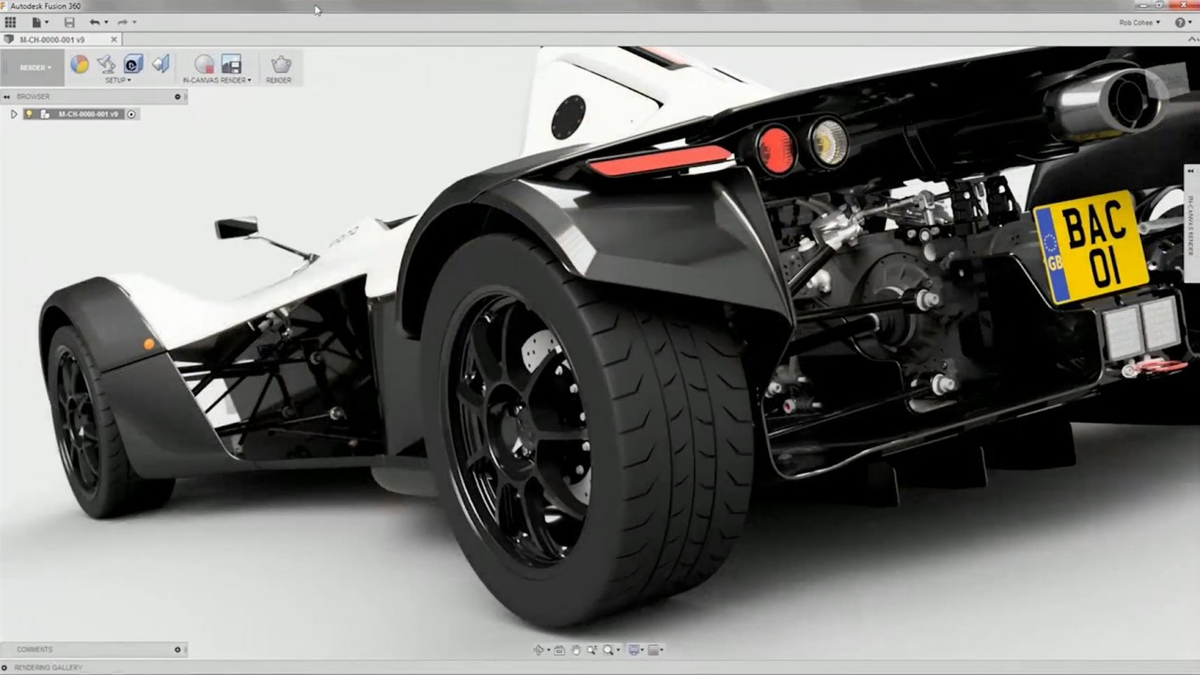Open the redo history dropdown arrow
The width and height of the screenshot is (1200, 675).
point(134,21)
